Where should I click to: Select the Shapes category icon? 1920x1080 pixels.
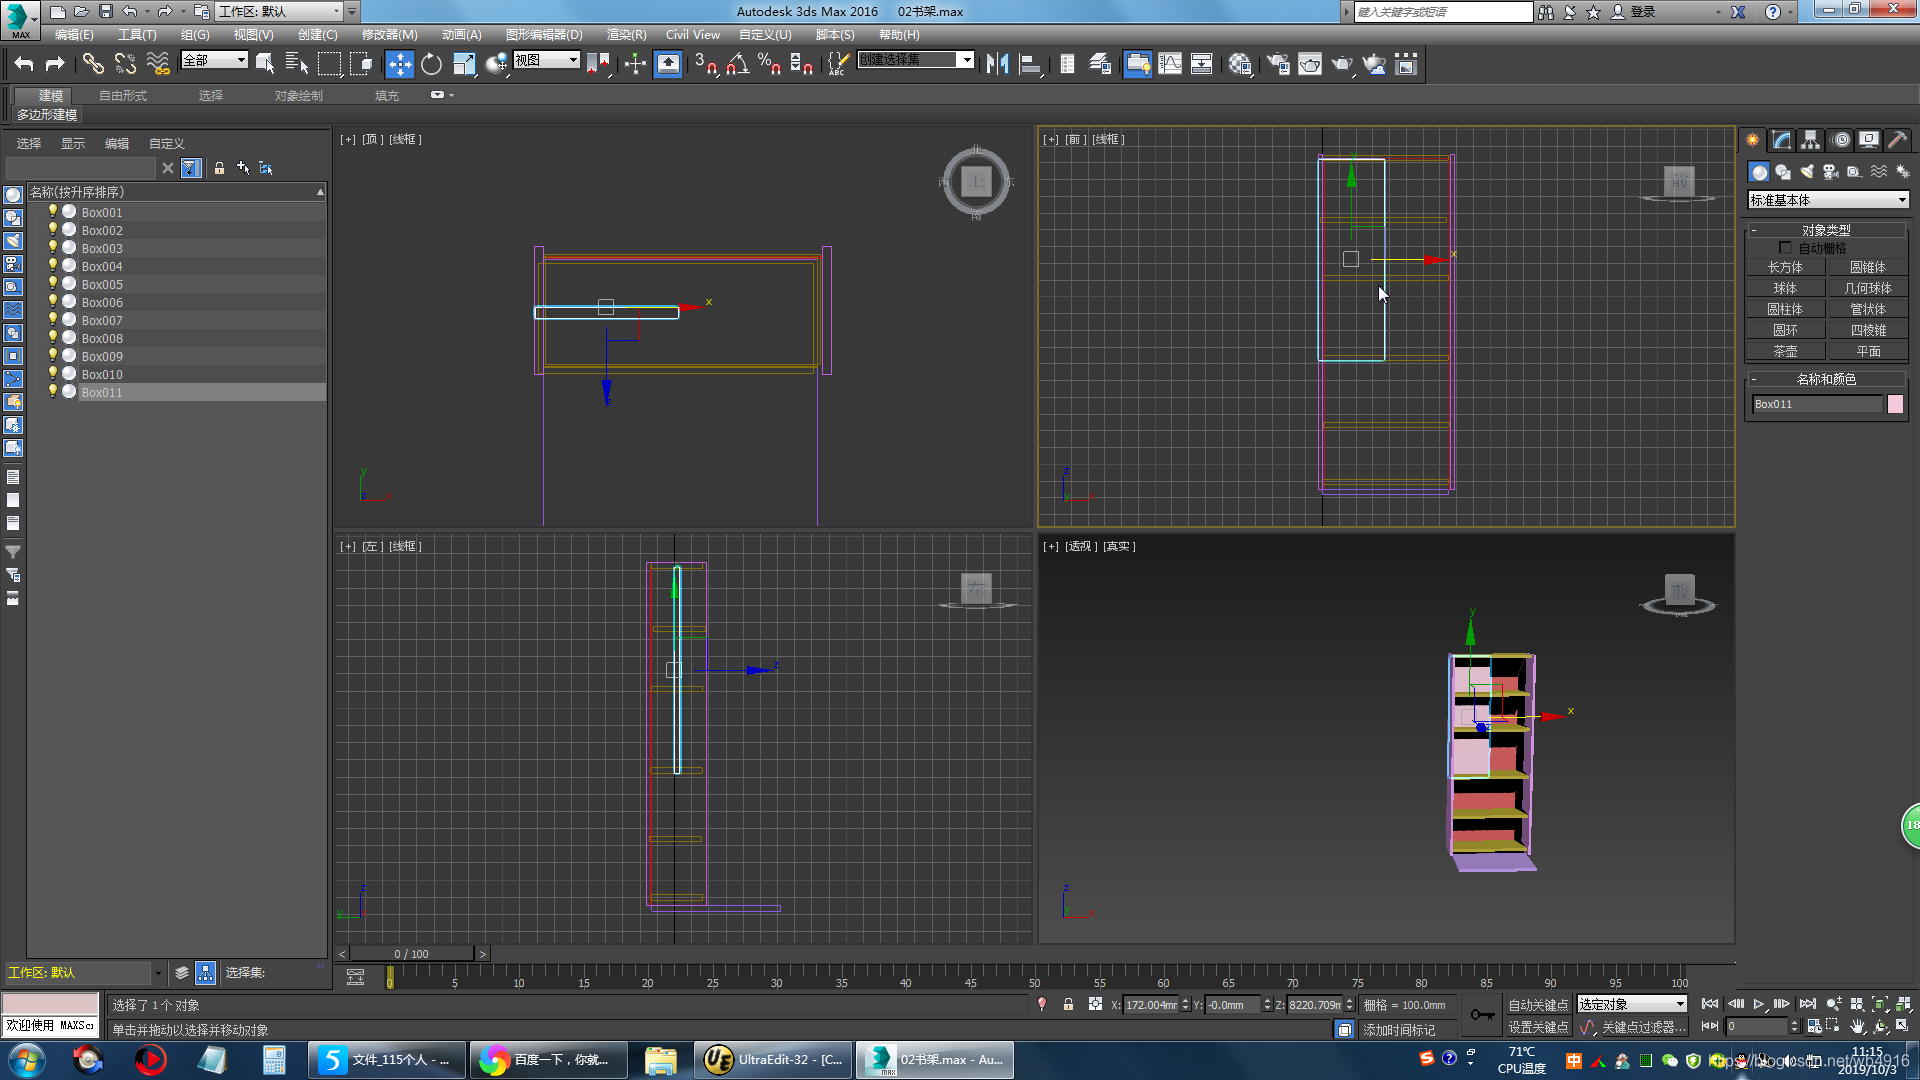point(1783,172)
